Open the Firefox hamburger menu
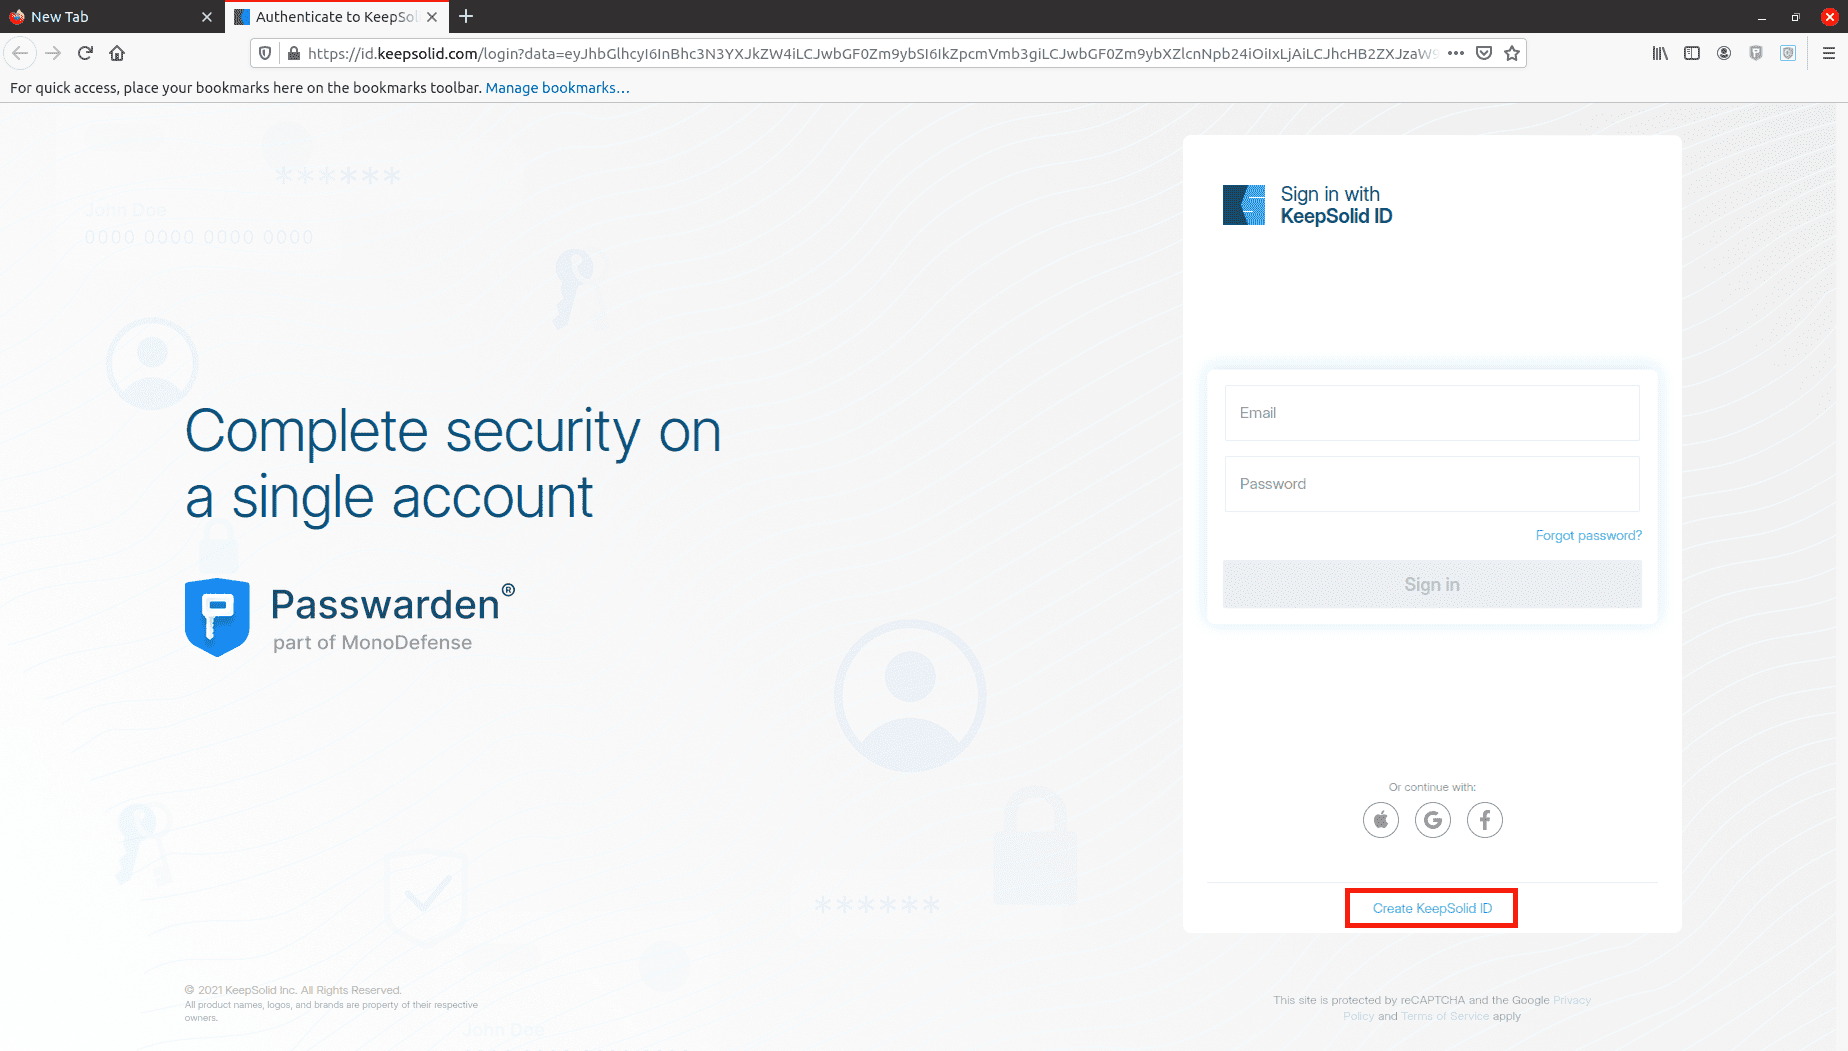The image size is (1848, 1051). click(x=1828, y=53)
